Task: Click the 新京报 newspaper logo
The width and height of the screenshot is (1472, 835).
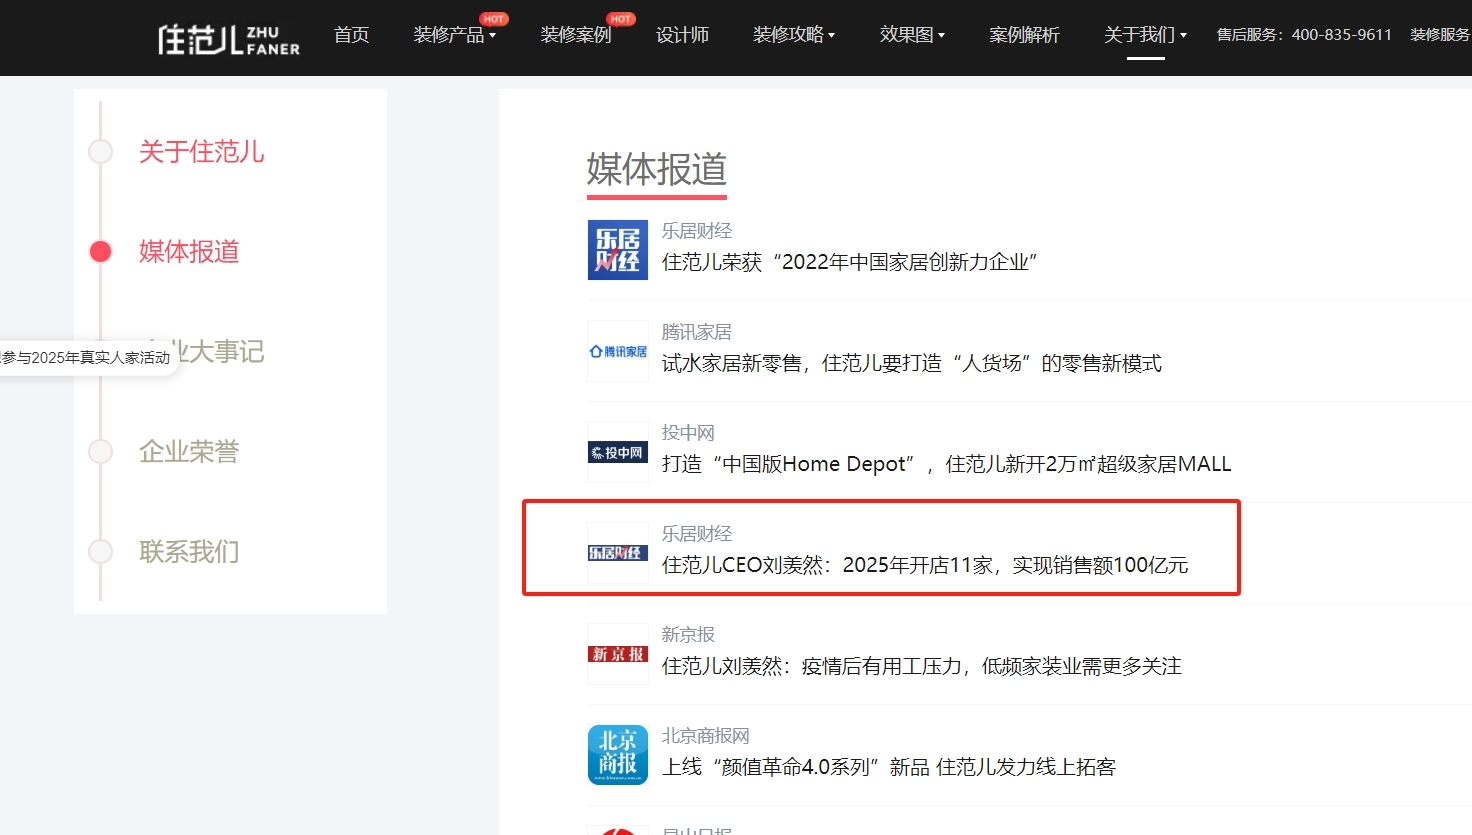Action: coord(617,653)
